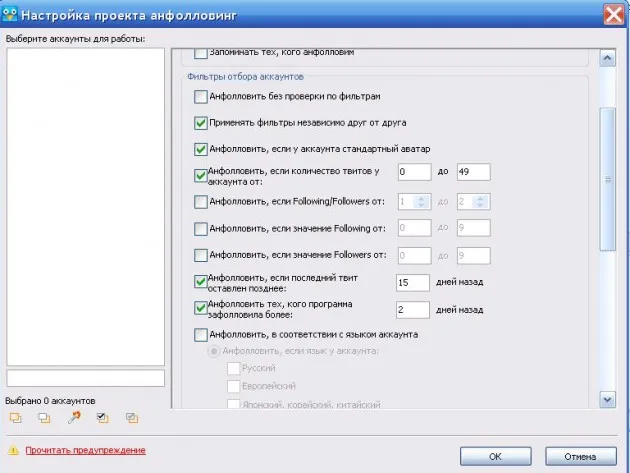Image resolution: width=630 pixels, height=473 pixels.
Task: Click the yellow warning triangle icon
Action: (x=13, y=450)
